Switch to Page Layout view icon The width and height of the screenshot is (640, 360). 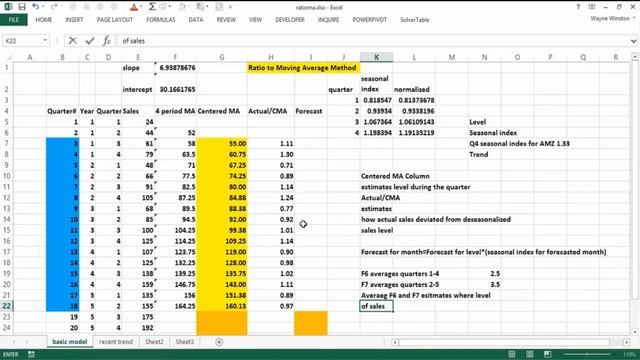(x=529, y=354)
